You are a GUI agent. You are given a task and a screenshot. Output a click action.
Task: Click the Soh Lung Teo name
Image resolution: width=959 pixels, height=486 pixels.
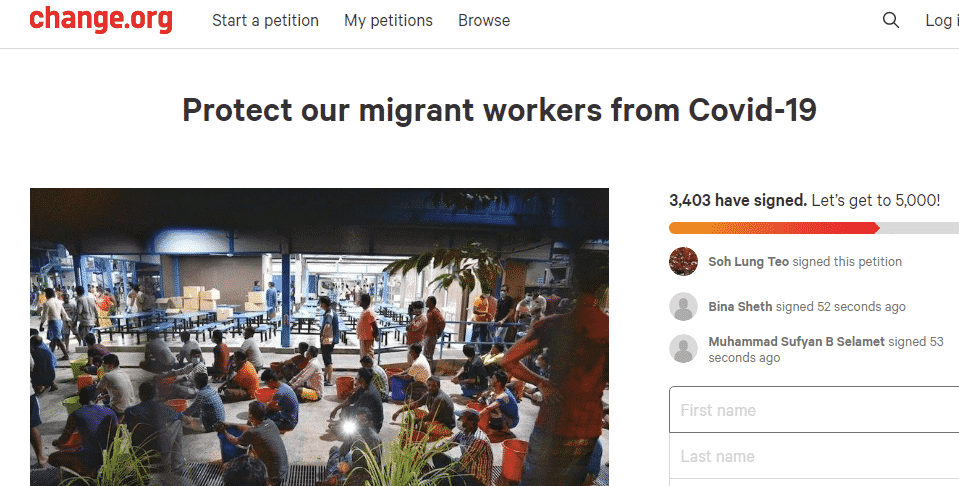click(749, 262)
